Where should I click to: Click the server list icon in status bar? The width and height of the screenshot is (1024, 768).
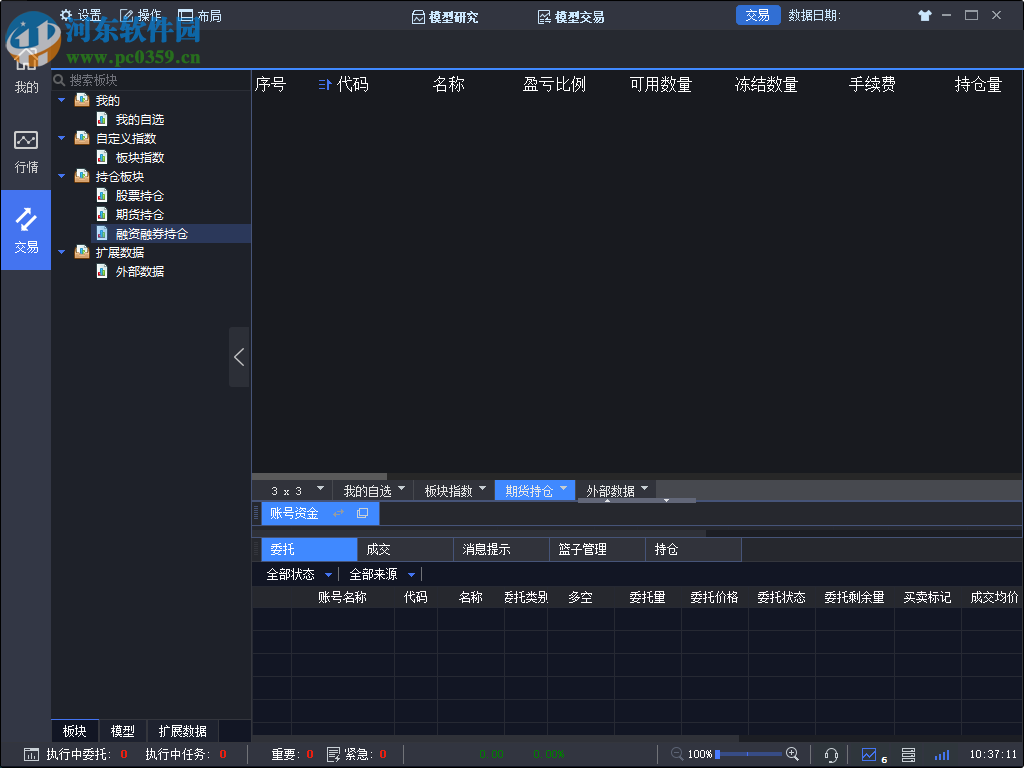click(x=907, y=754)
